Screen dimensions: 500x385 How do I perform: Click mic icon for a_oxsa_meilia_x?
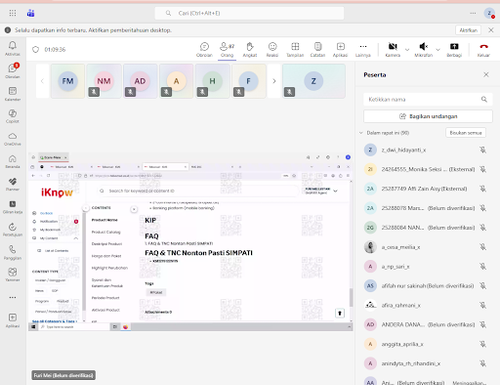[483, 247]
